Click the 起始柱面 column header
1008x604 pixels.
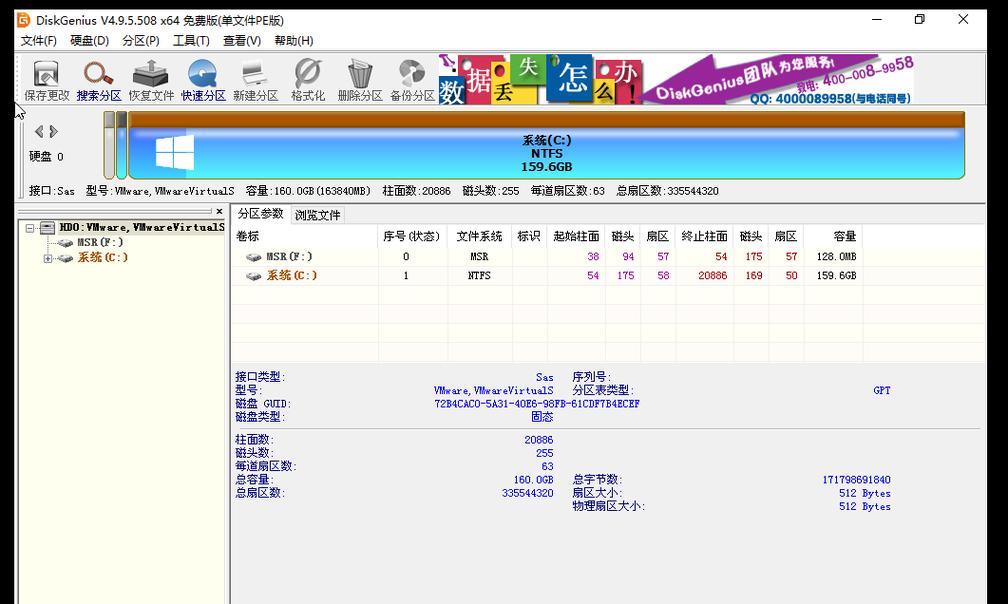(576, 236)
